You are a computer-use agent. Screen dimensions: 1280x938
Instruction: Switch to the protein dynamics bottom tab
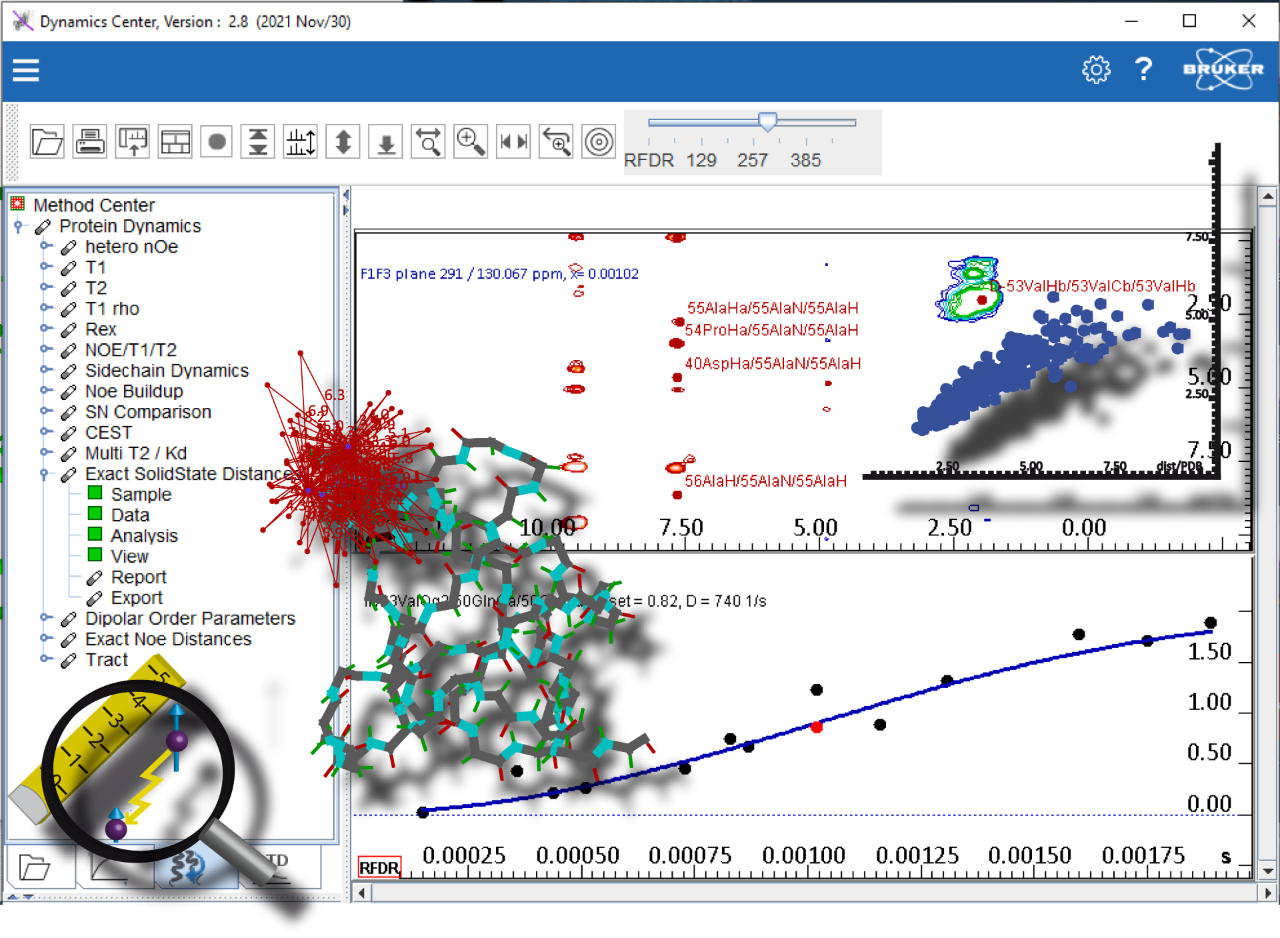(x=196, y=866)
